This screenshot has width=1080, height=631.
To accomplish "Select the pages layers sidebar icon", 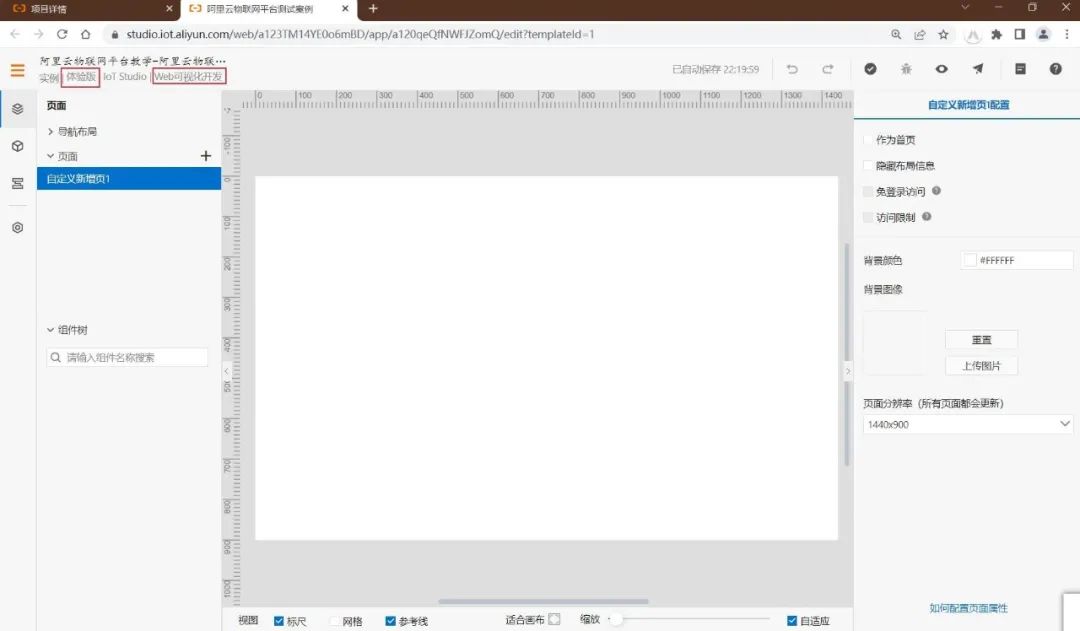I will [x=18, y=109].
